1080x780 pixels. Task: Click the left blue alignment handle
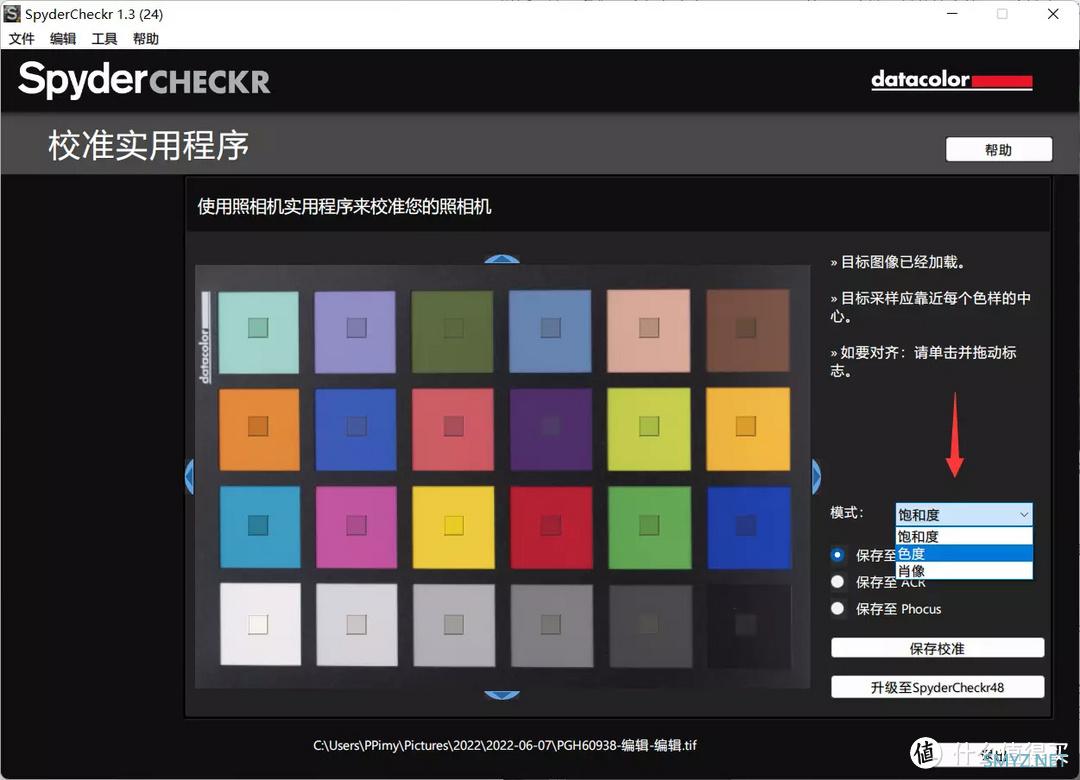(x=189, y=477)
